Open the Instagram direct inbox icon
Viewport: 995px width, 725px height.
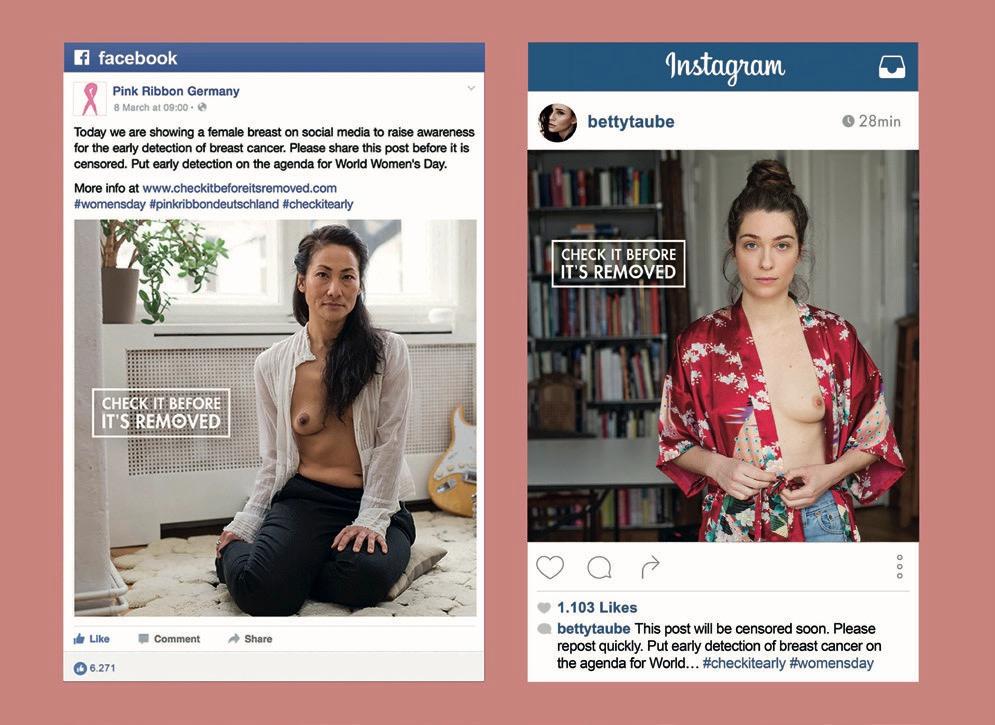pos(892,67)
